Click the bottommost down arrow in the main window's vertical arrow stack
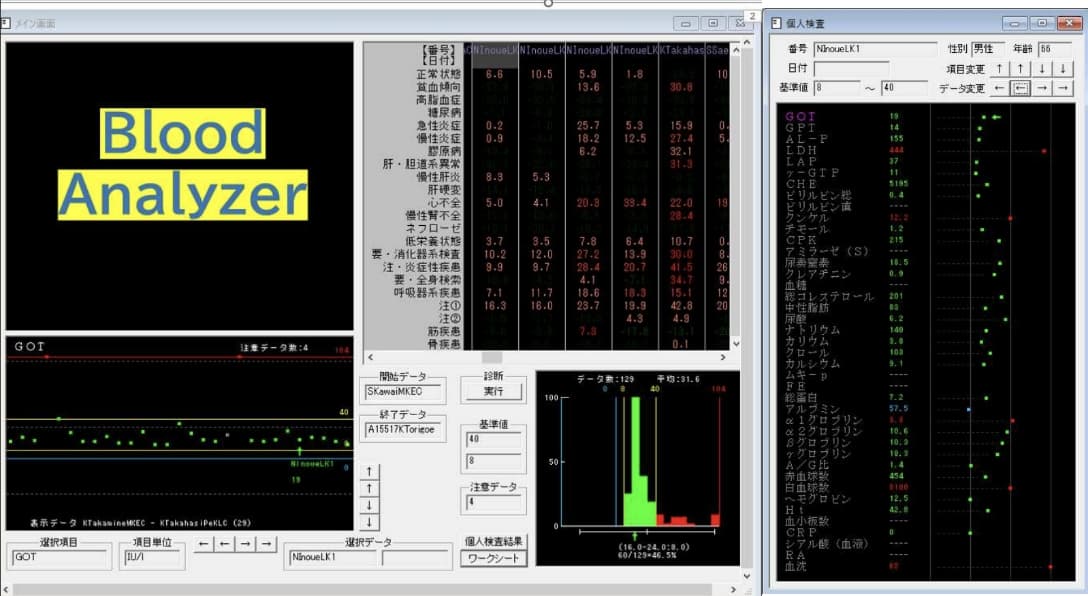This screenshot has height=596, width=1088. click(370, 522)
